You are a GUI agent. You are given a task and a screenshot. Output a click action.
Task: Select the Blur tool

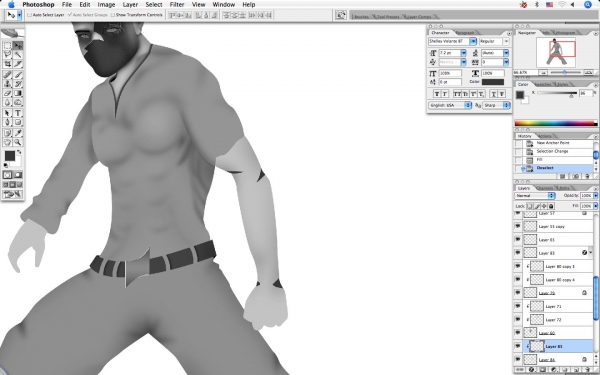[7, 102]
